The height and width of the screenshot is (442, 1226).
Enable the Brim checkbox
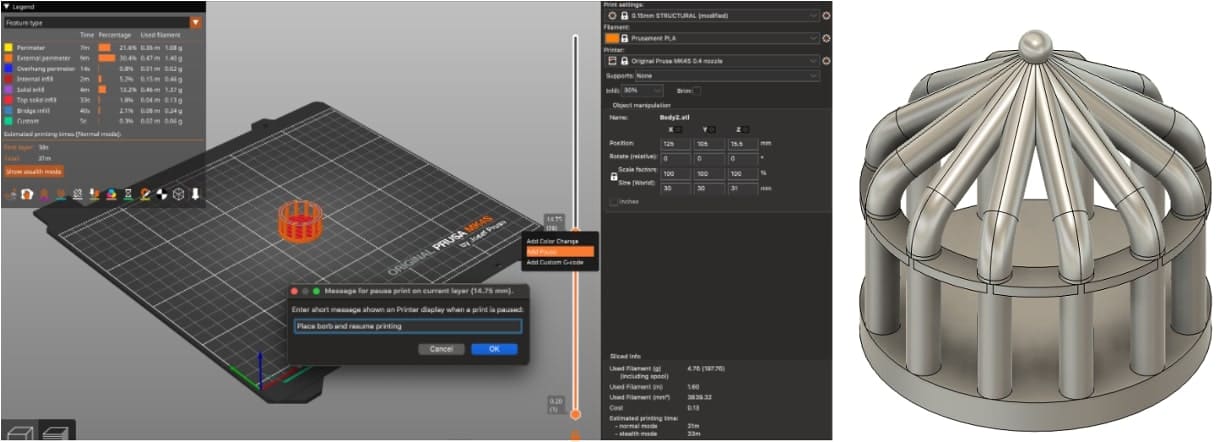coord(697,91)
